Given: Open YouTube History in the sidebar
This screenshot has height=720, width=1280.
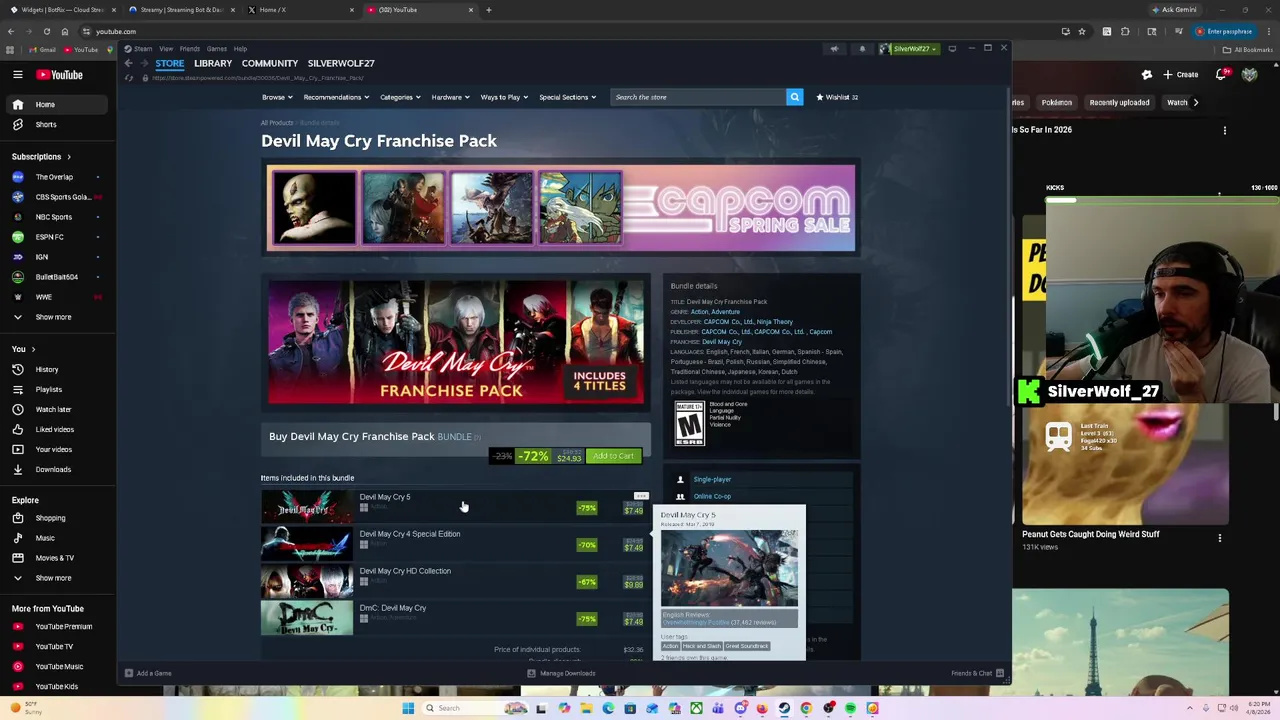Looking at the screenshot, I should point(46,369).
